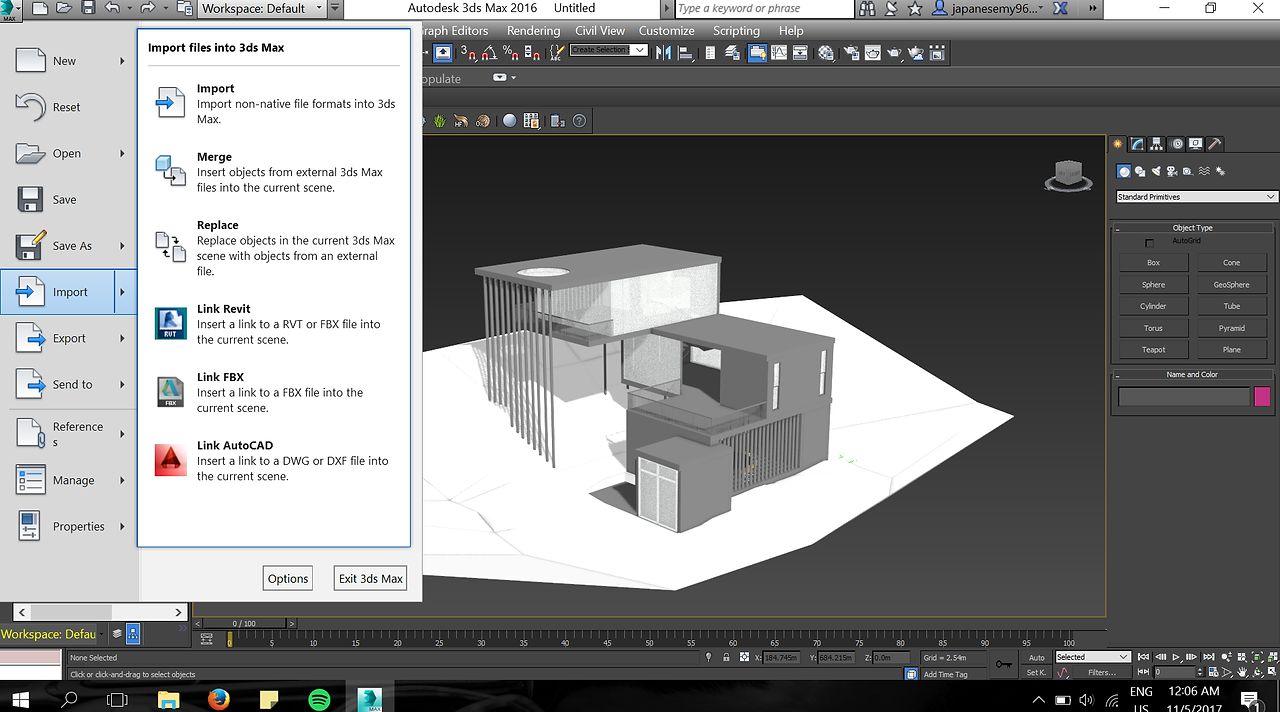Viewport: 1280px width, 712px height.
Task: Open the Display command panel tab
Action: (x=1195, y=144)
